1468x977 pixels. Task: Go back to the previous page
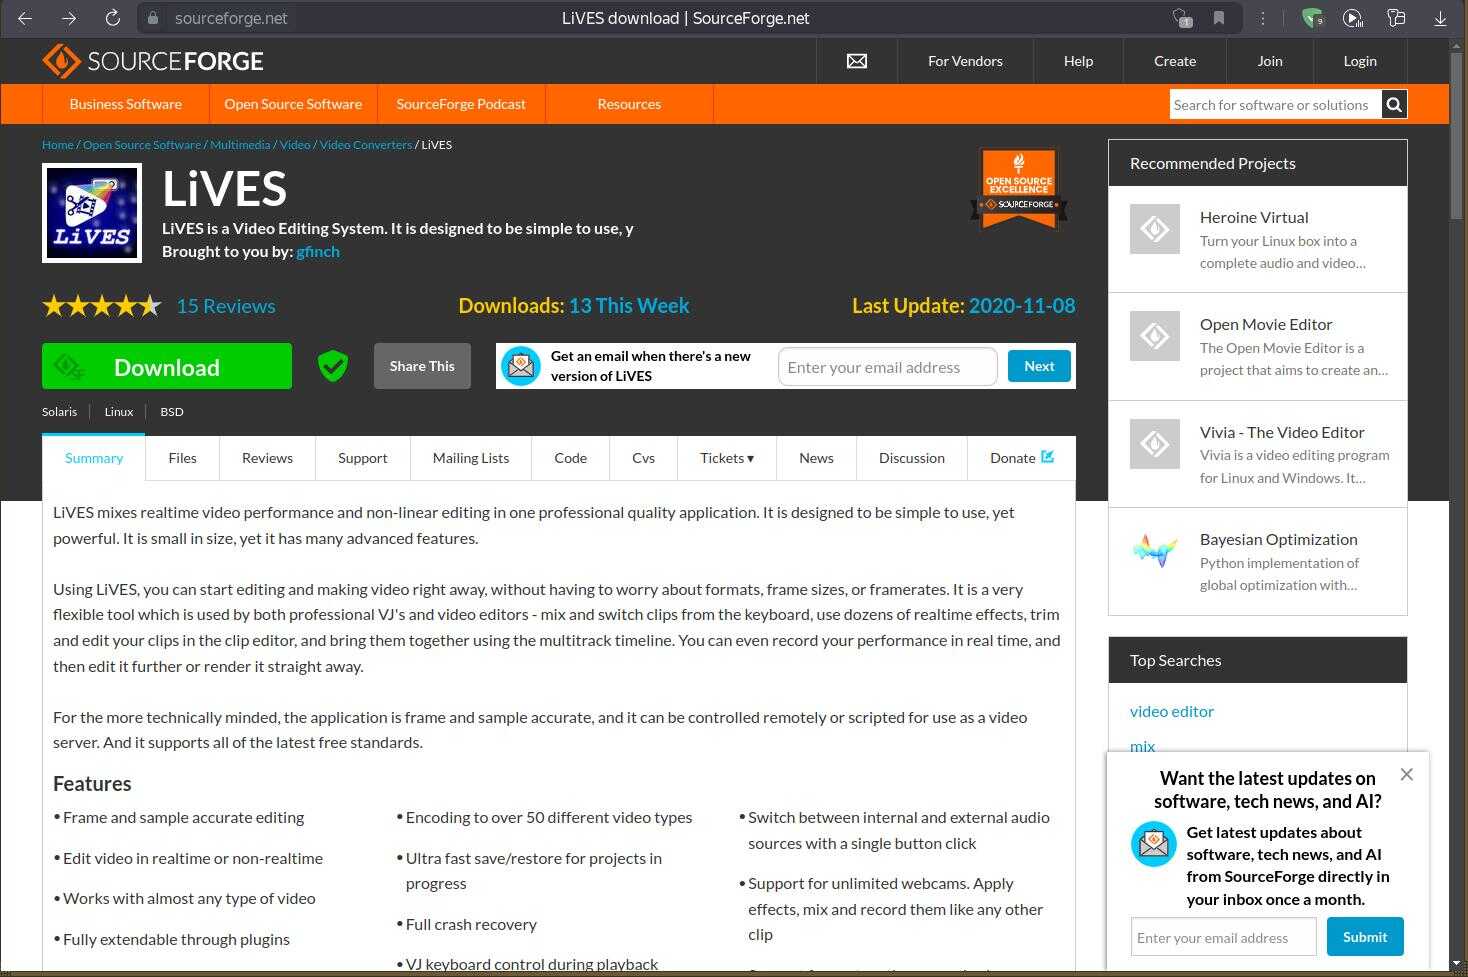[25, 18]
